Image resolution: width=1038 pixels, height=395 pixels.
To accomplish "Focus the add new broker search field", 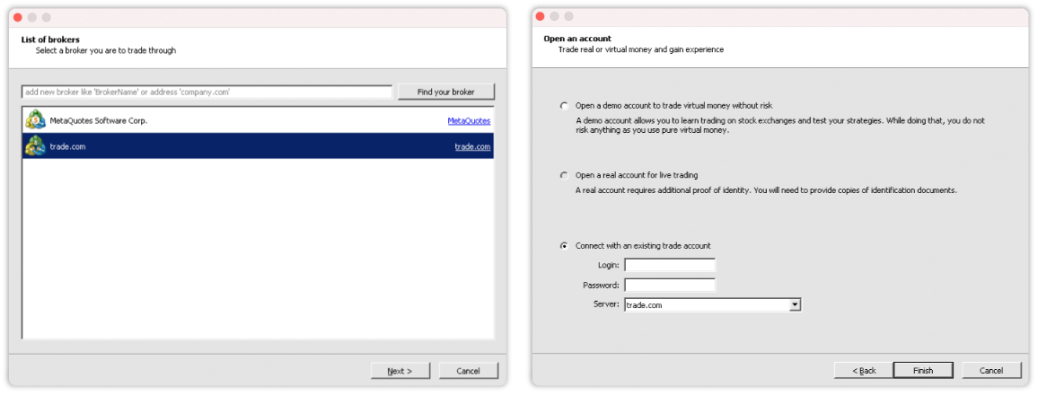I will (207, 92).
